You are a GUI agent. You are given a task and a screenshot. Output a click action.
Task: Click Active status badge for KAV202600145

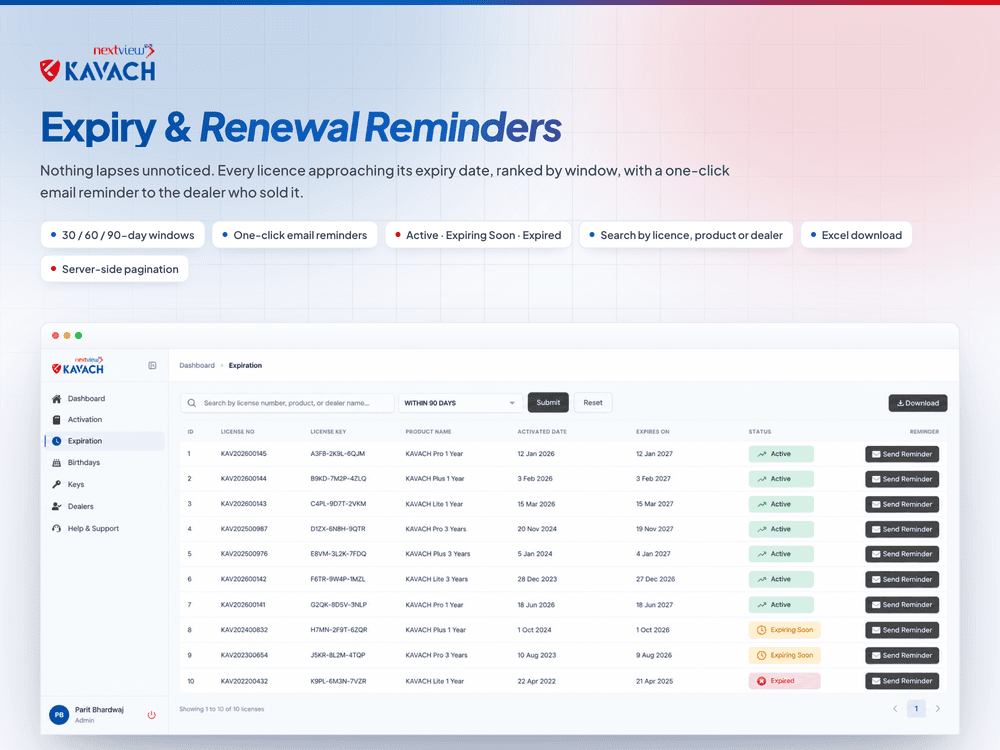point(781,454)
